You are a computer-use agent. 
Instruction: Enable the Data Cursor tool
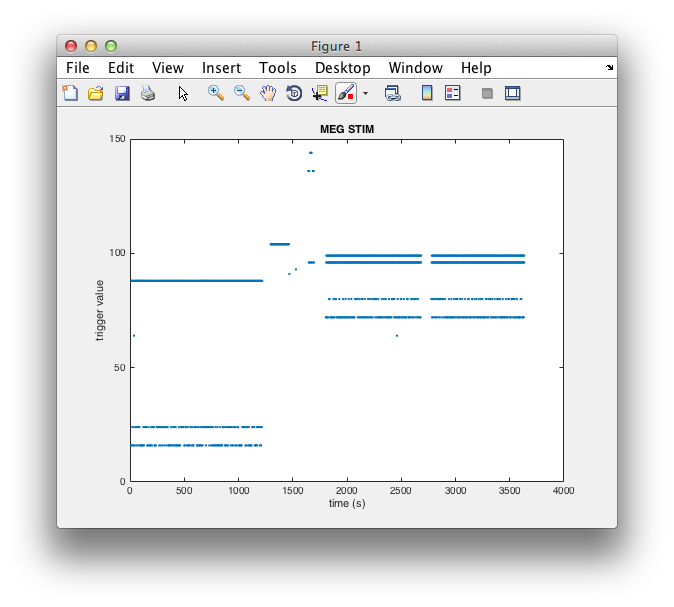click(320, 93)
